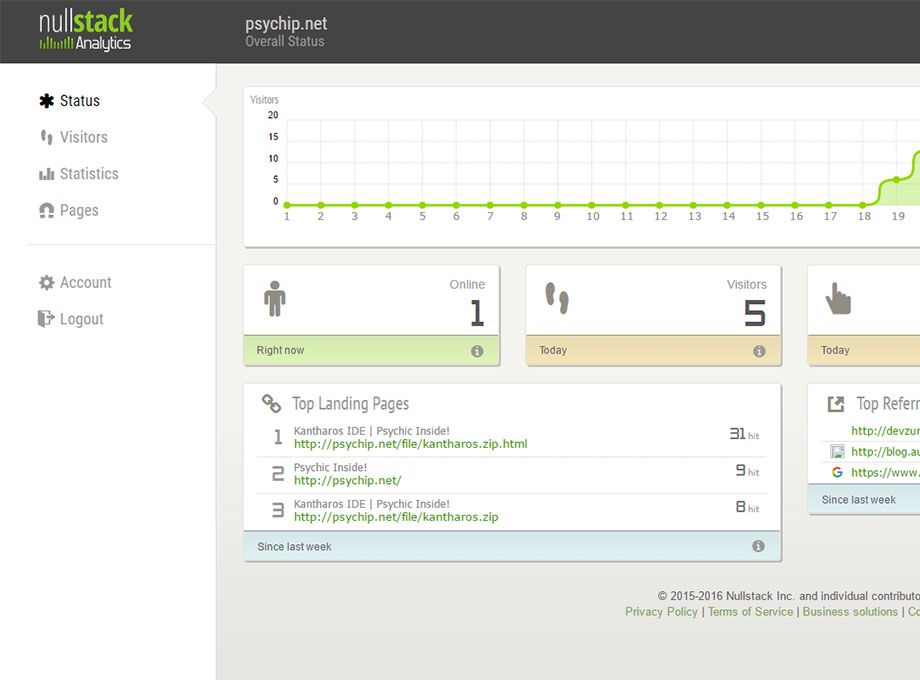Expand the Since last week referrers section
Screen dimensions: 920x680
tap(860, 500)
